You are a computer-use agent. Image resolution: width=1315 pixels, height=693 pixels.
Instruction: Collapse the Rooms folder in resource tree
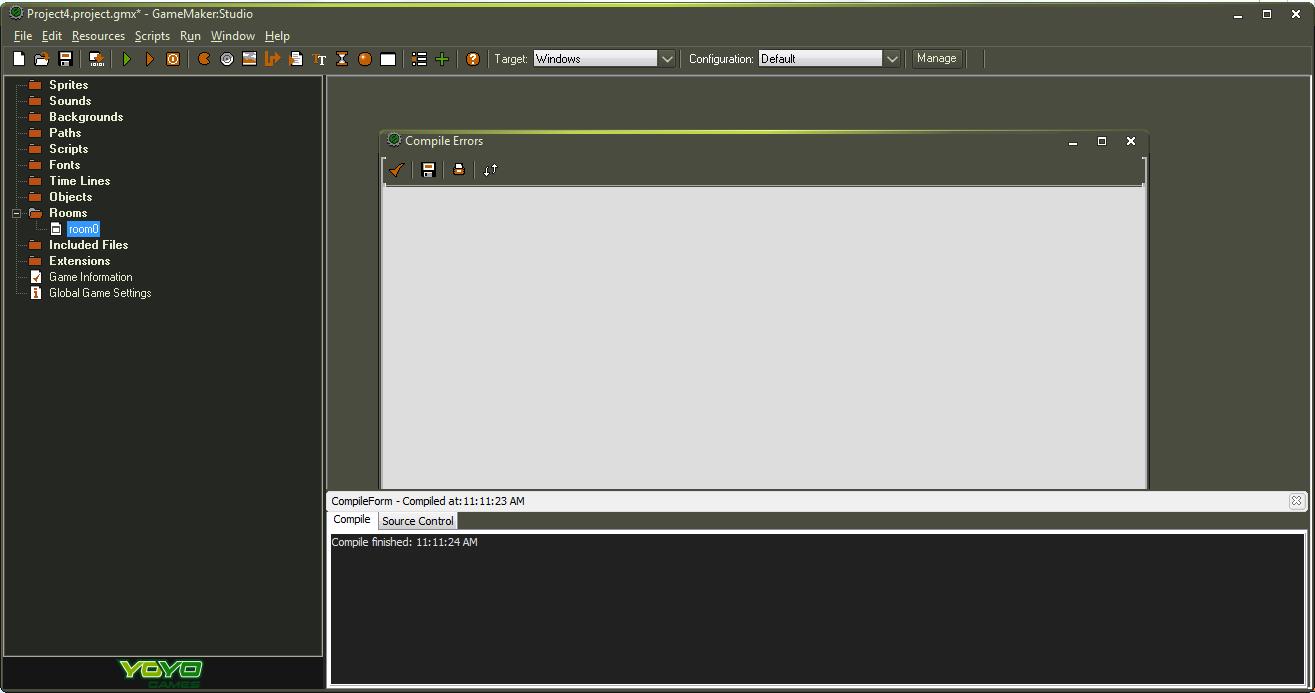(16, 213)
